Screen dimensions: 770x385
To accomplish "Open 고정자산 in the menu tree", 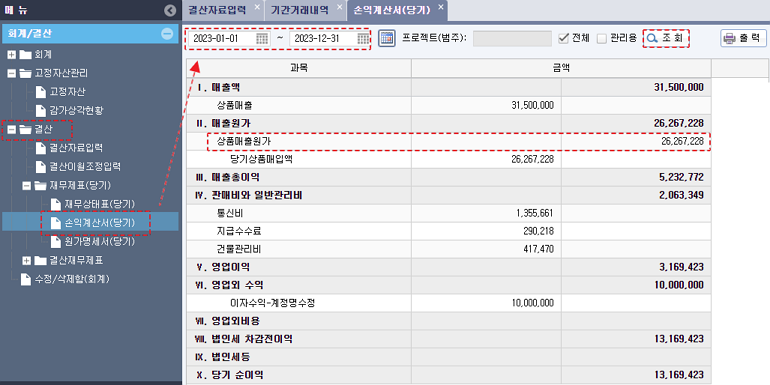I will (x=68, y=92).
